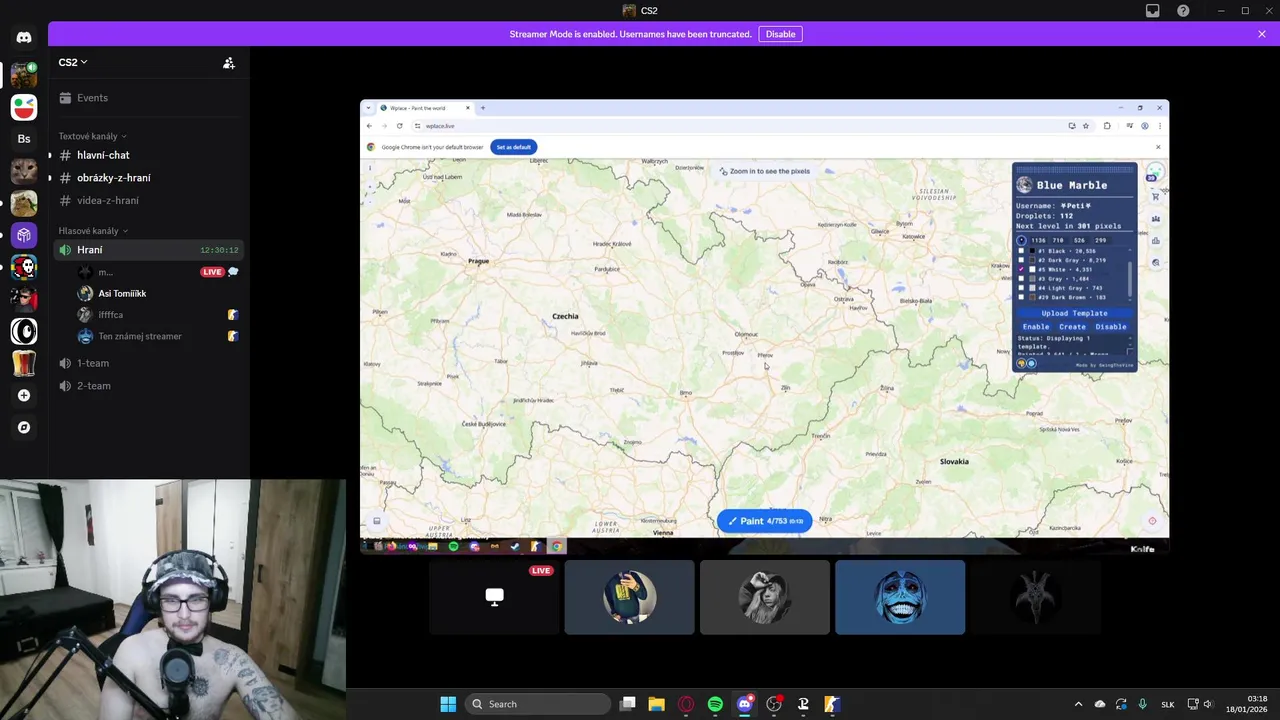The width and height of the screenshot is (1280, 720).
Task: Invite people to CS2 server icon
Action: (229, 62)
